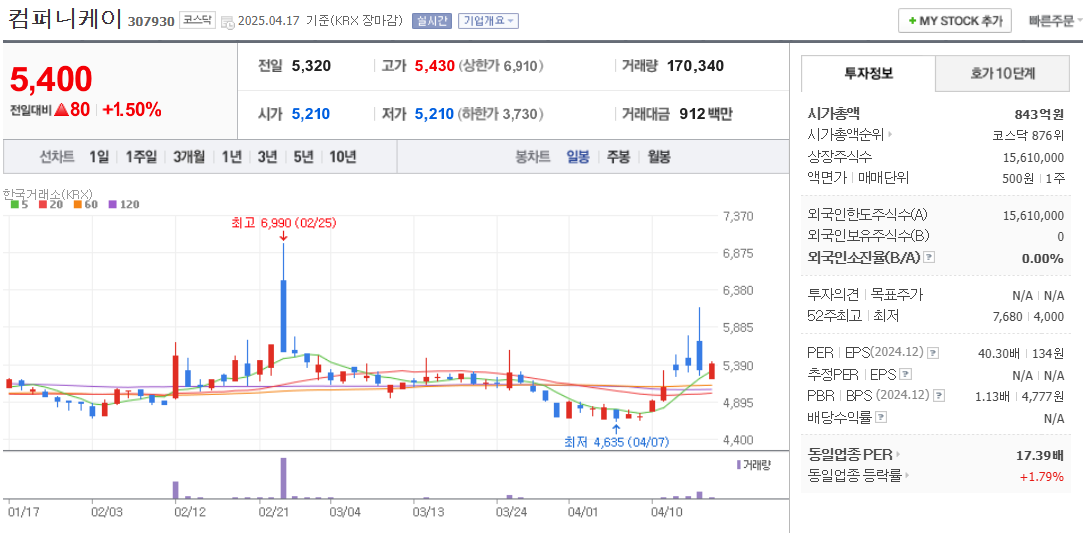Click the 실시간 badge button
This screenshot has height=533, width=1090.
pos(432,21)
